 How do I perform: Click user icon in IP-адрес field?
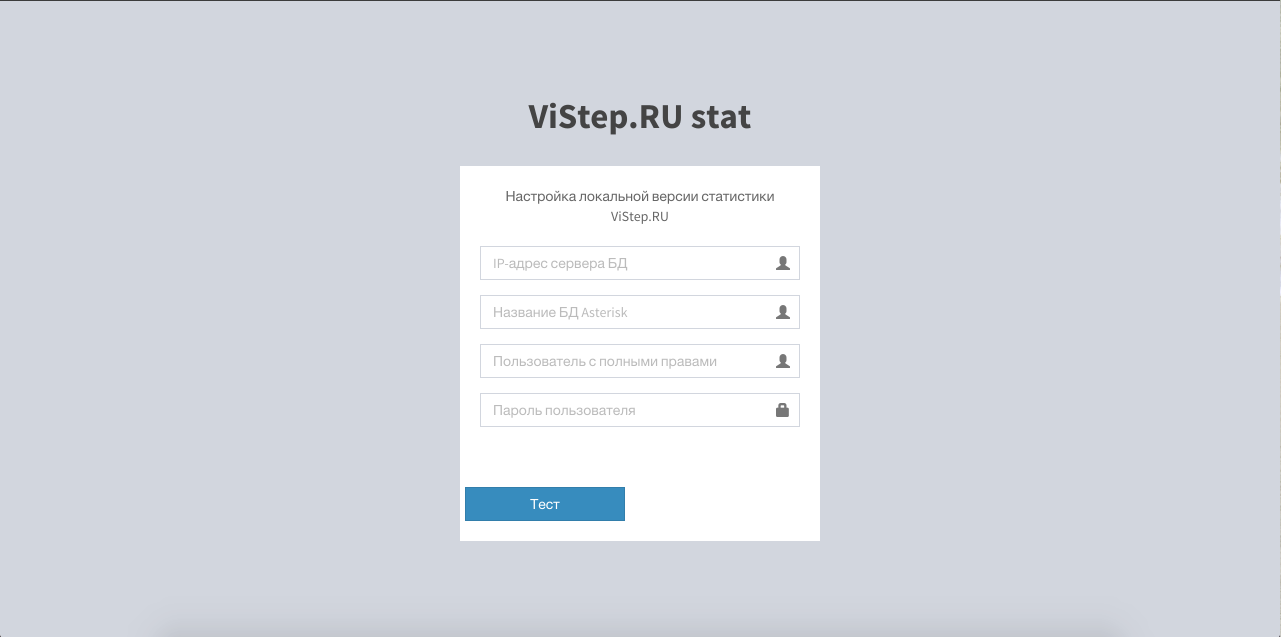tap(783, 263)
